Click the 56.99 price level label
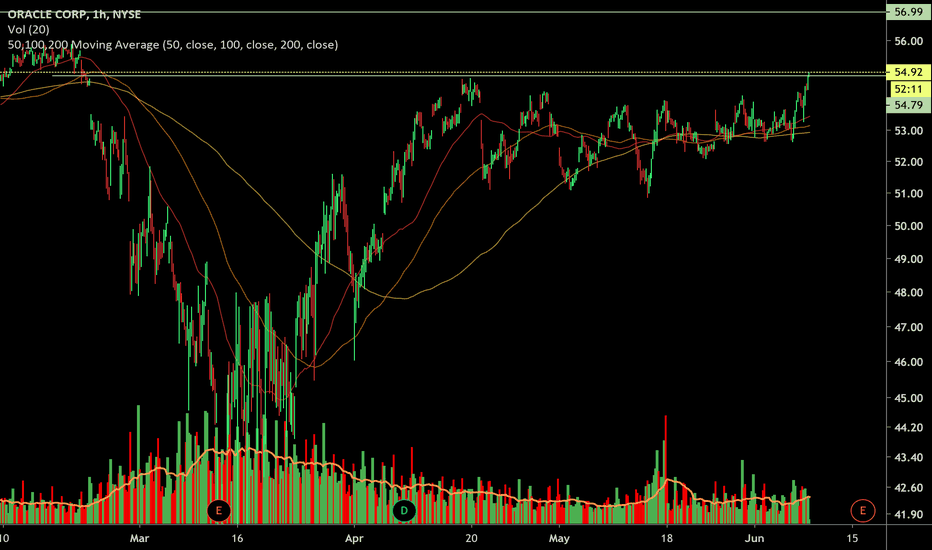The height and width of the screenshot is (550, 932). point(908,12)
